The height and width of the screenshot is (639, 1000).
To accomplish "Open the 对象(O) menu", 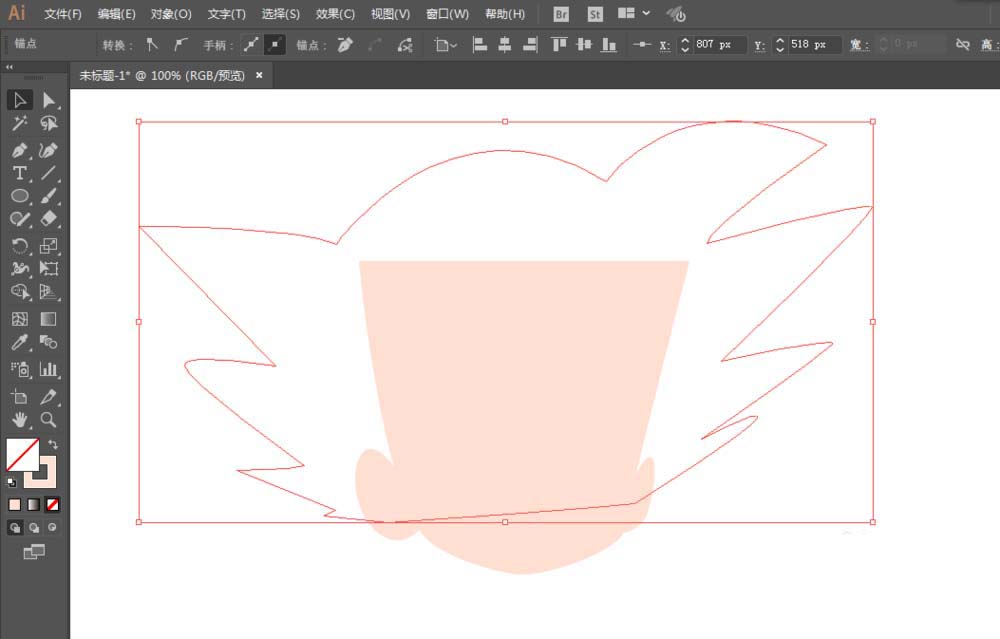I will click(171, 14).
